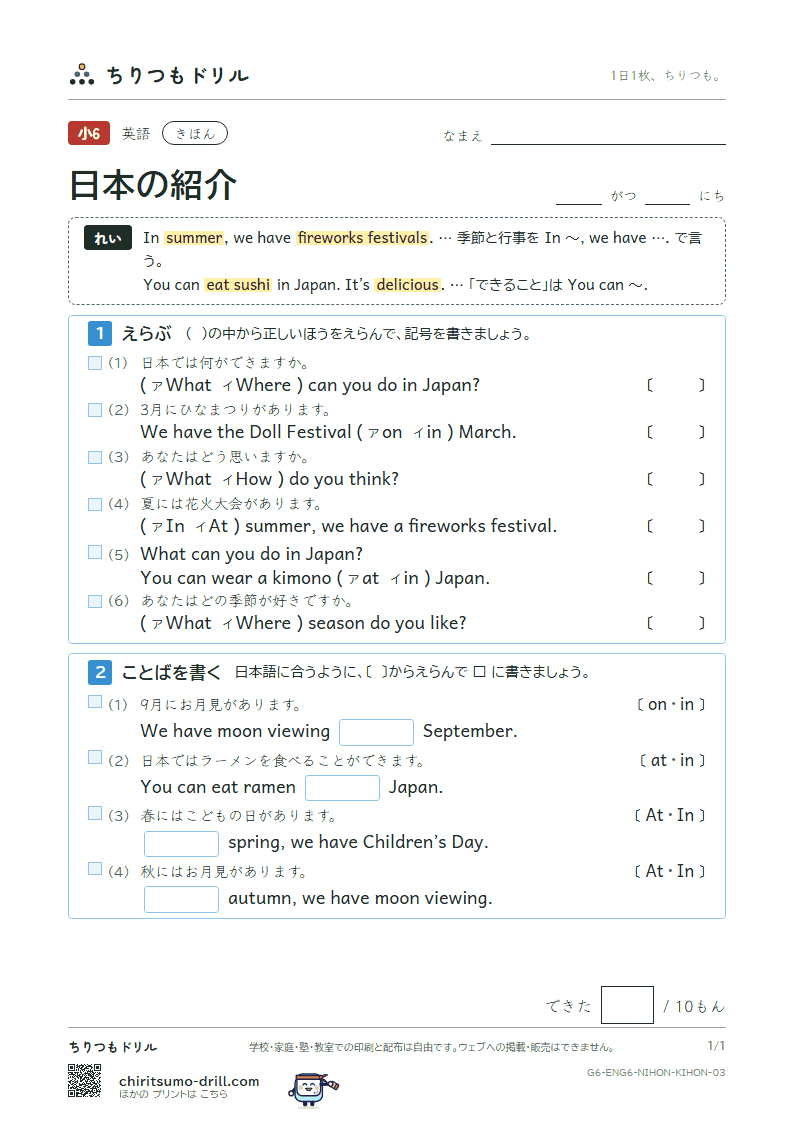
Task: Click the footer ちりつもドリル brand text
Action: pyautogui.click(x=113, y=1047)
